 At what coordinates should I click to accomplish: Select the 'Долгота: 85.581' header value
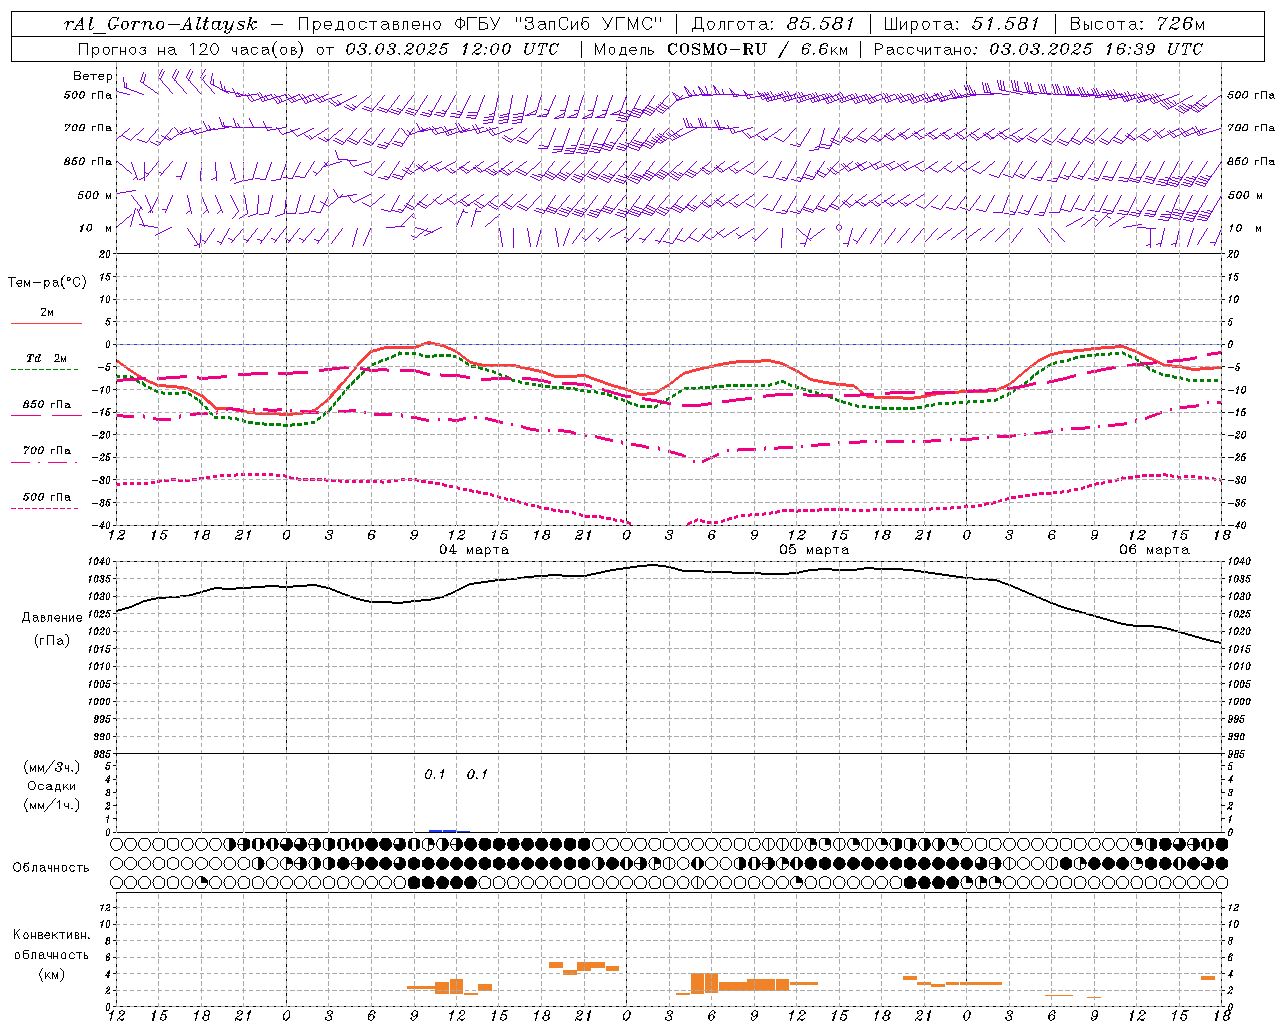775,24
